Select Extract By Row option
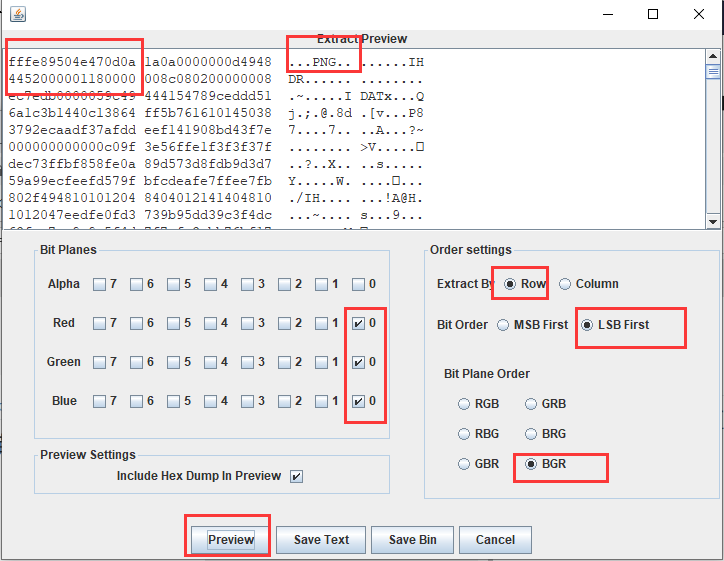Image resolution: width=724 pixels, height=561 pixels. 510,284
